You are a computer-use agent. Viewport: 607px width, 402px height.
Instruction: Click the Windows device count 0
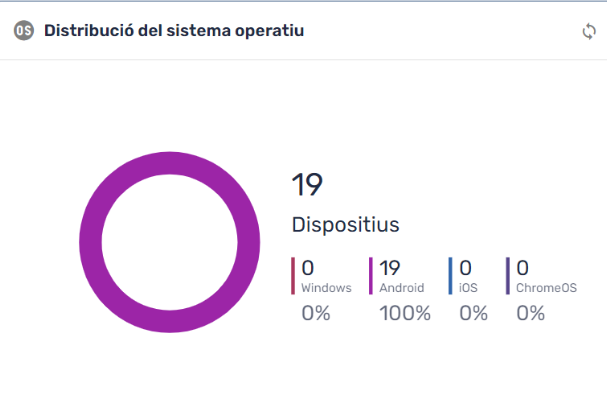[x=308, y=268]
